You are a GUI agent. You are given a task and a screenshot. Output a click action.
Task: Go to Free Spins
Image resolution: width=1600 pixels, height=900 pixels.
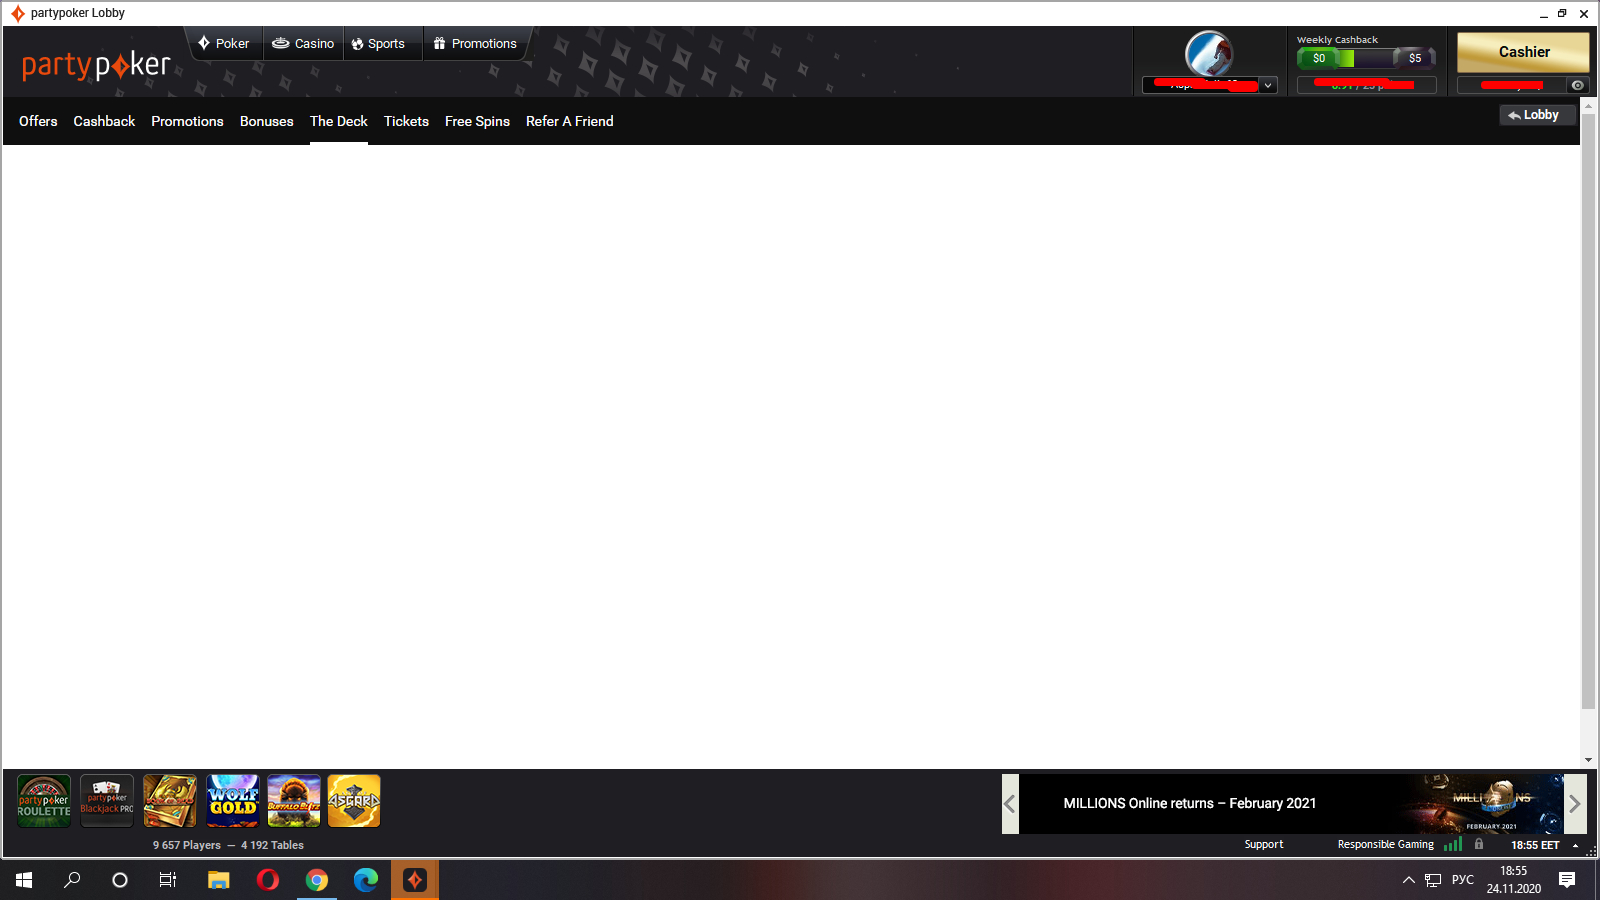477,121
